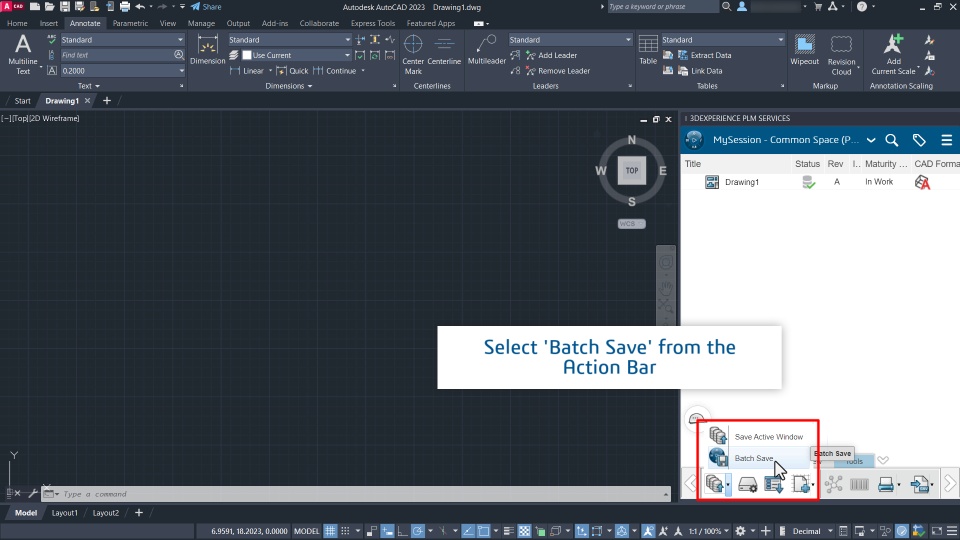
Task: Click the Drawing1 row in PLM panel
Action: tap(820, 182)
